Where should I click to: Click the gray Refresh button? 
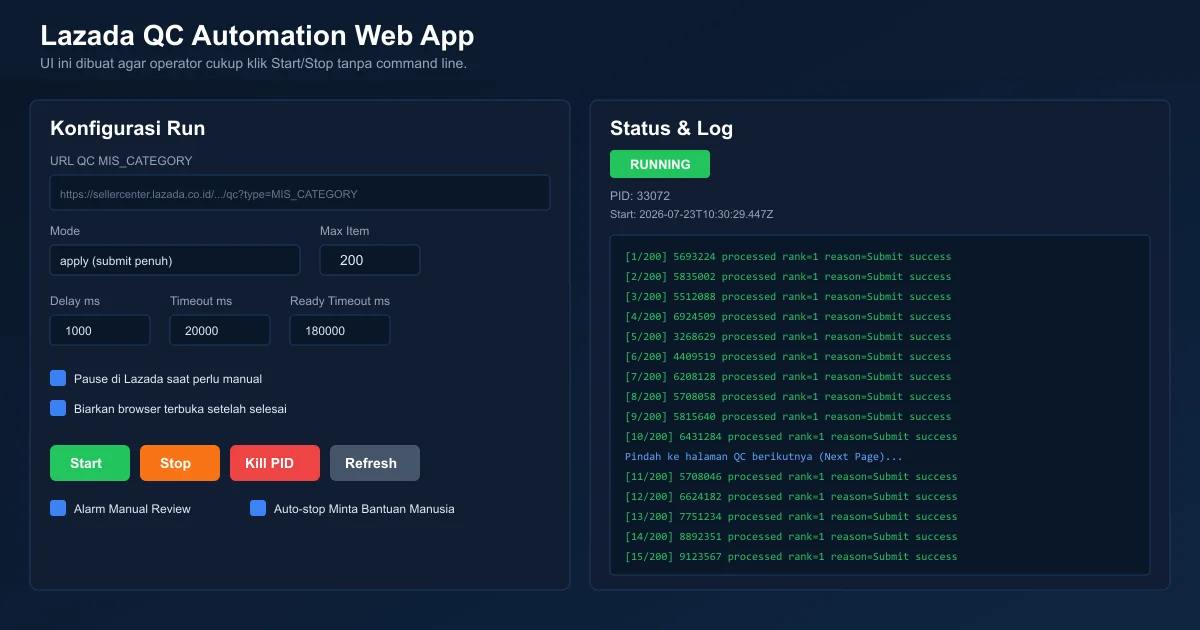click(x=375, y=463)
